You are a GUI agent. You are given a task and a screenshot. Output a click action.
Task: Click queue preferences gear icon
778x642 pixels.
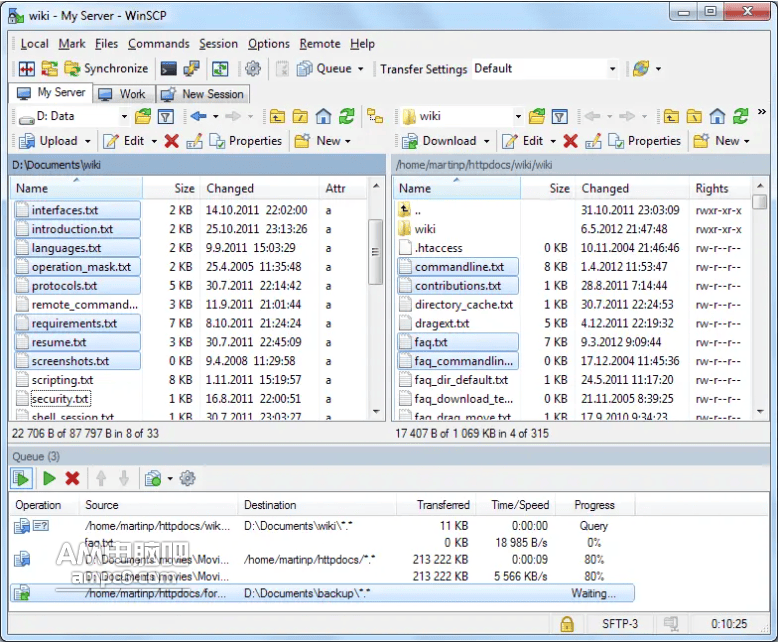point(187,478)
